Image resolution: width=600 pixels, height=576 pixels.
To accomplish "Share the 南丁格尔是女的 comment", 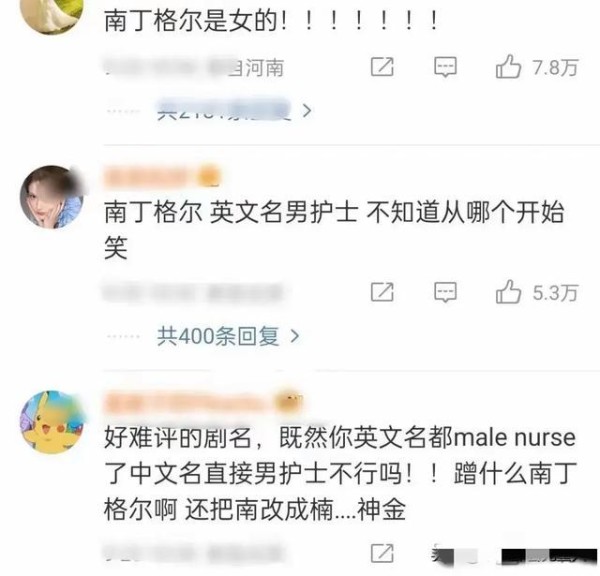I will tap(382, 67).
